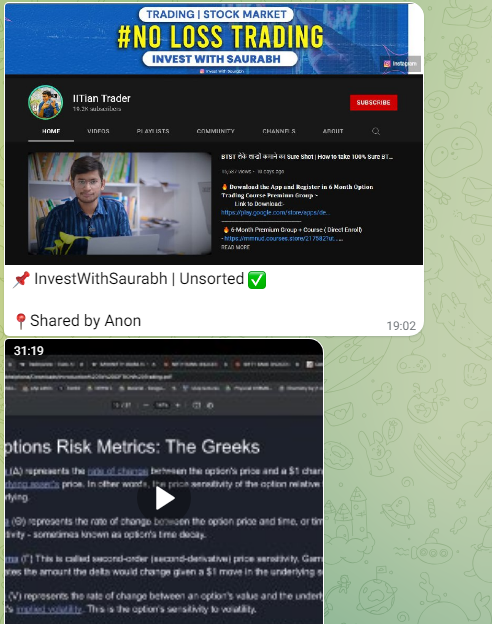Click the Shared by Anon text
The image size is (492, 624).
click(x=86, y=321)
